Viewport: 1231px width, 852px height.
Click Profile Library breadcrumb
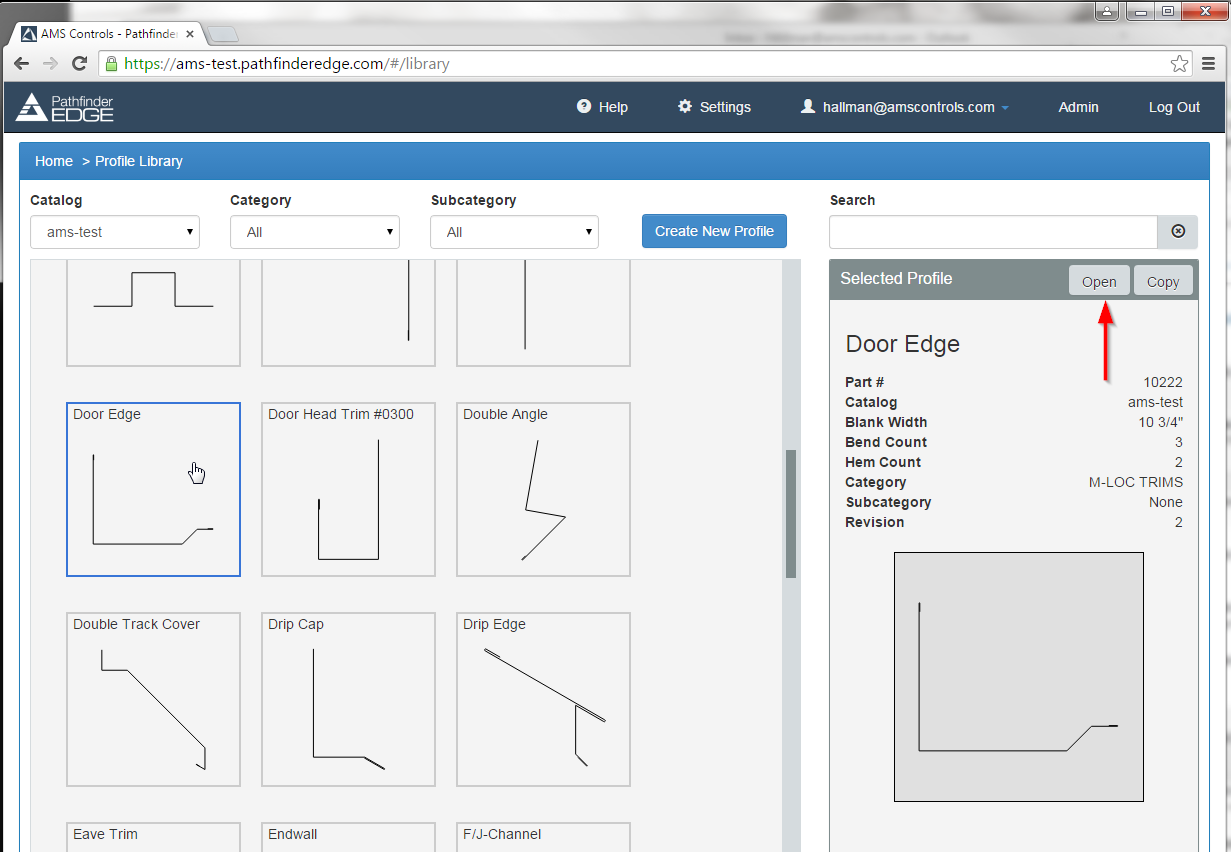pos(139,161)
